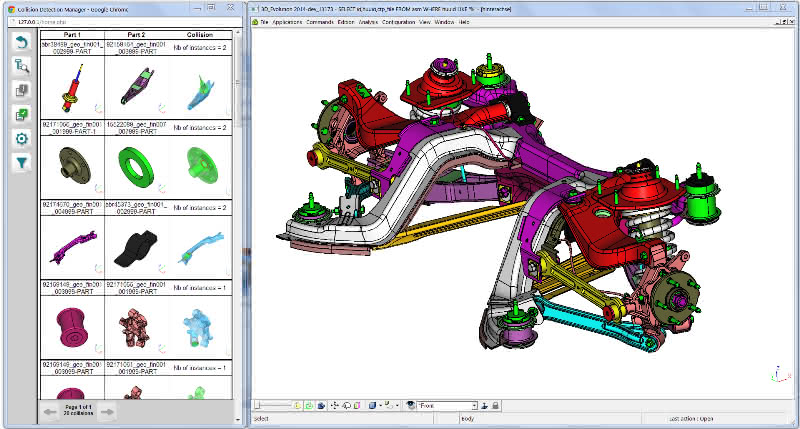The width and height of the screenshot is (800, 429).
Task: Click the Part 1 column header
Action: tap(72, 35)
